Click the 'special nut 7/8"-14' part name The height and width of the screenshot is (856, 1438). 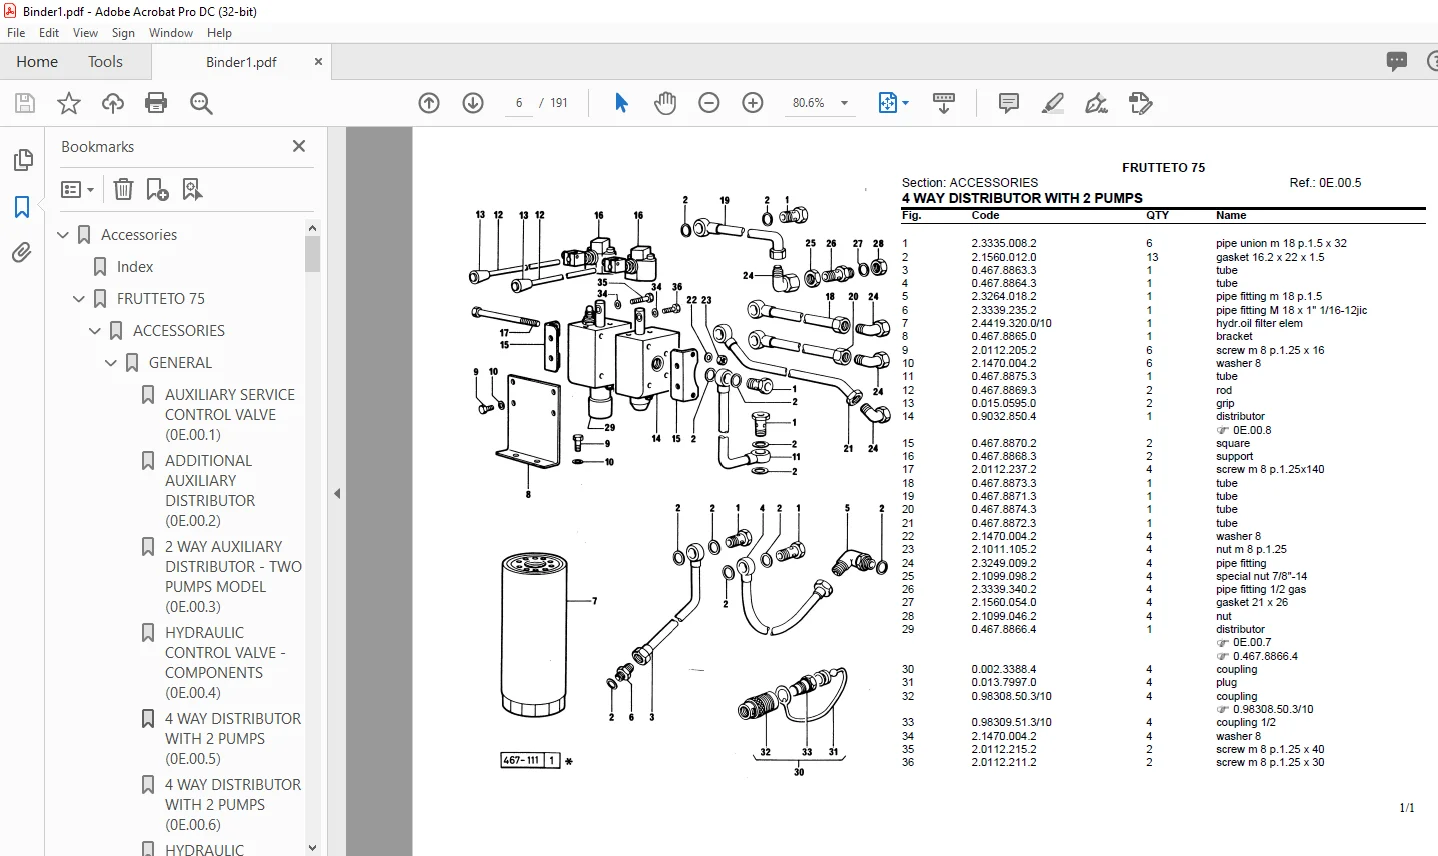1261,576
